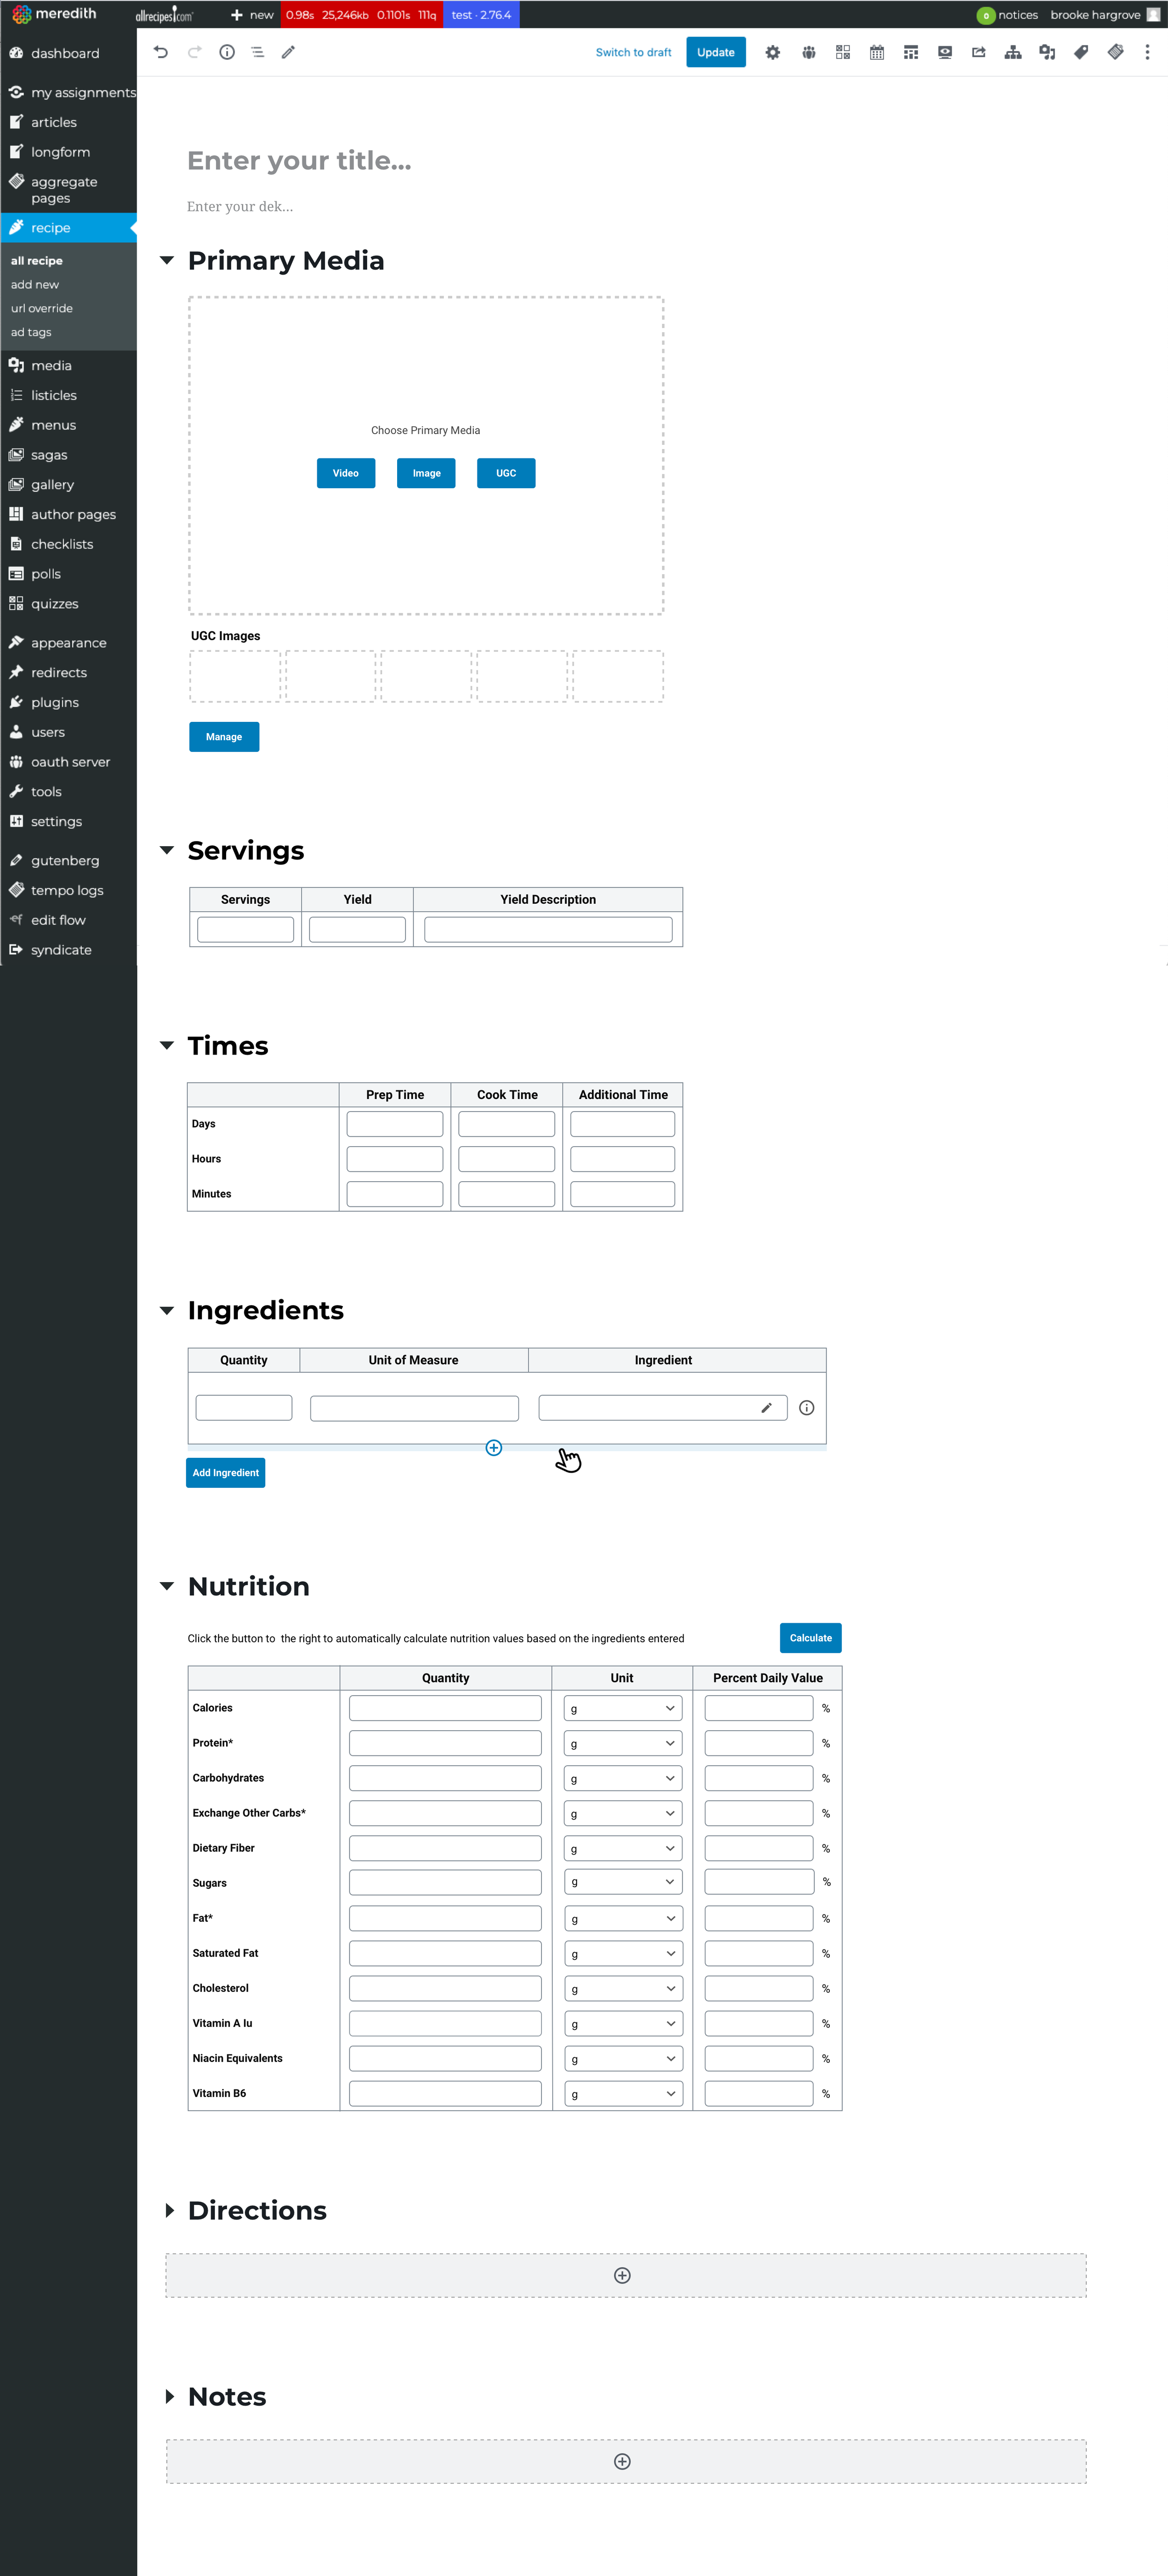Click the share arrow icon in toolbar
Image resolution: width=1168 pixels, height=2576 pixels.
click(978, 52)
